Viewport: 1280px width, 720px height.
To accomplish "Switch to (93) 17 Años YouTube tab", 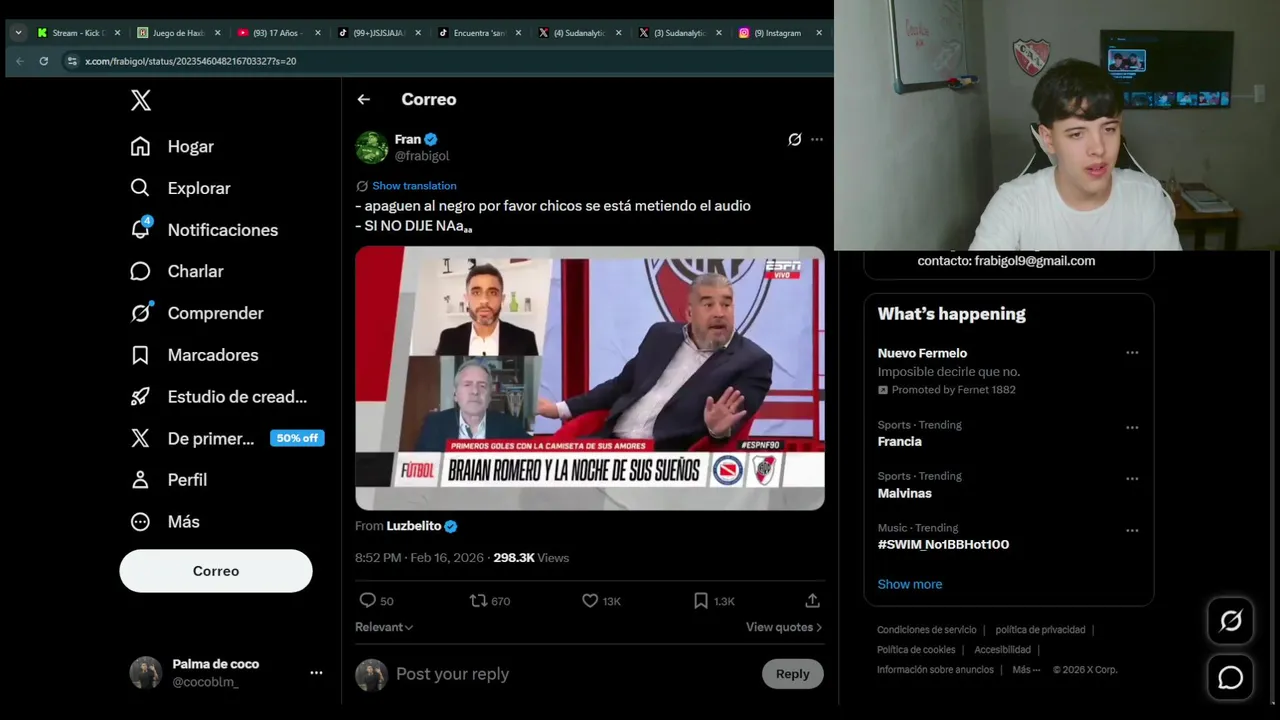I will pyautogui.click(x=278, y=33).
